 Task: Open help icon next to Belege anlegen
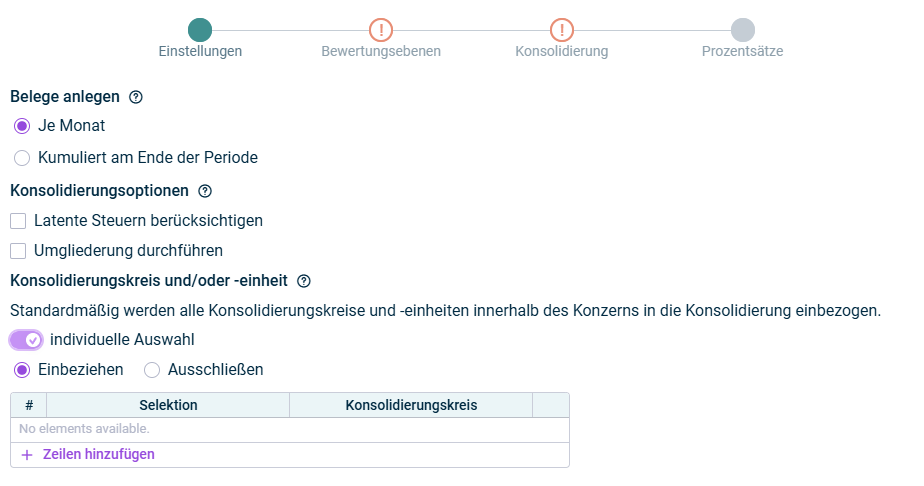(137, 97)
